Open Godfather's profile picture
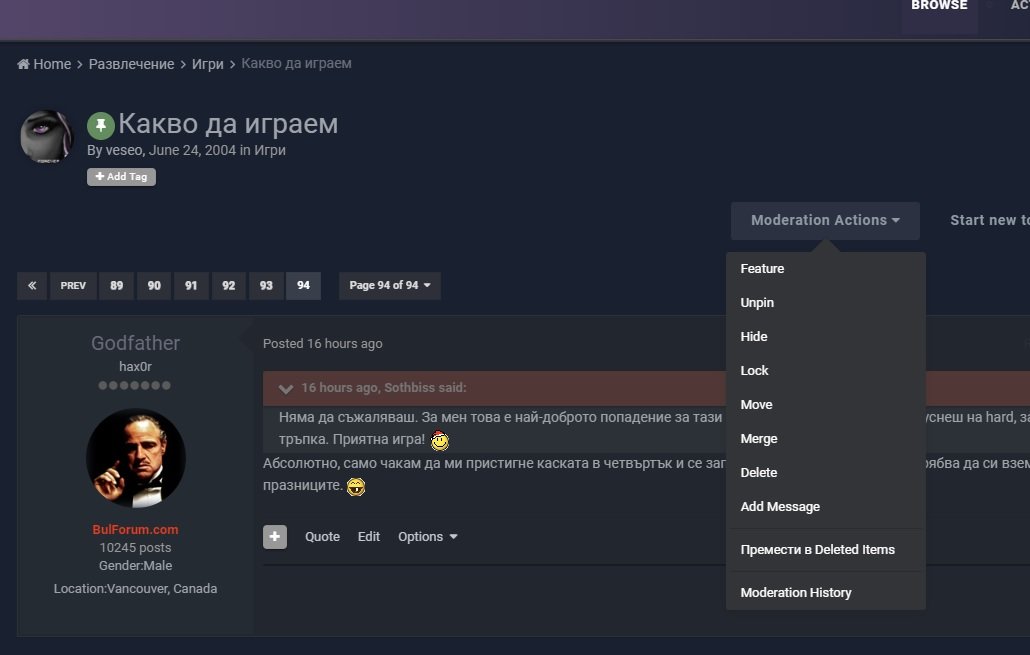 click(x=136, y=458)
